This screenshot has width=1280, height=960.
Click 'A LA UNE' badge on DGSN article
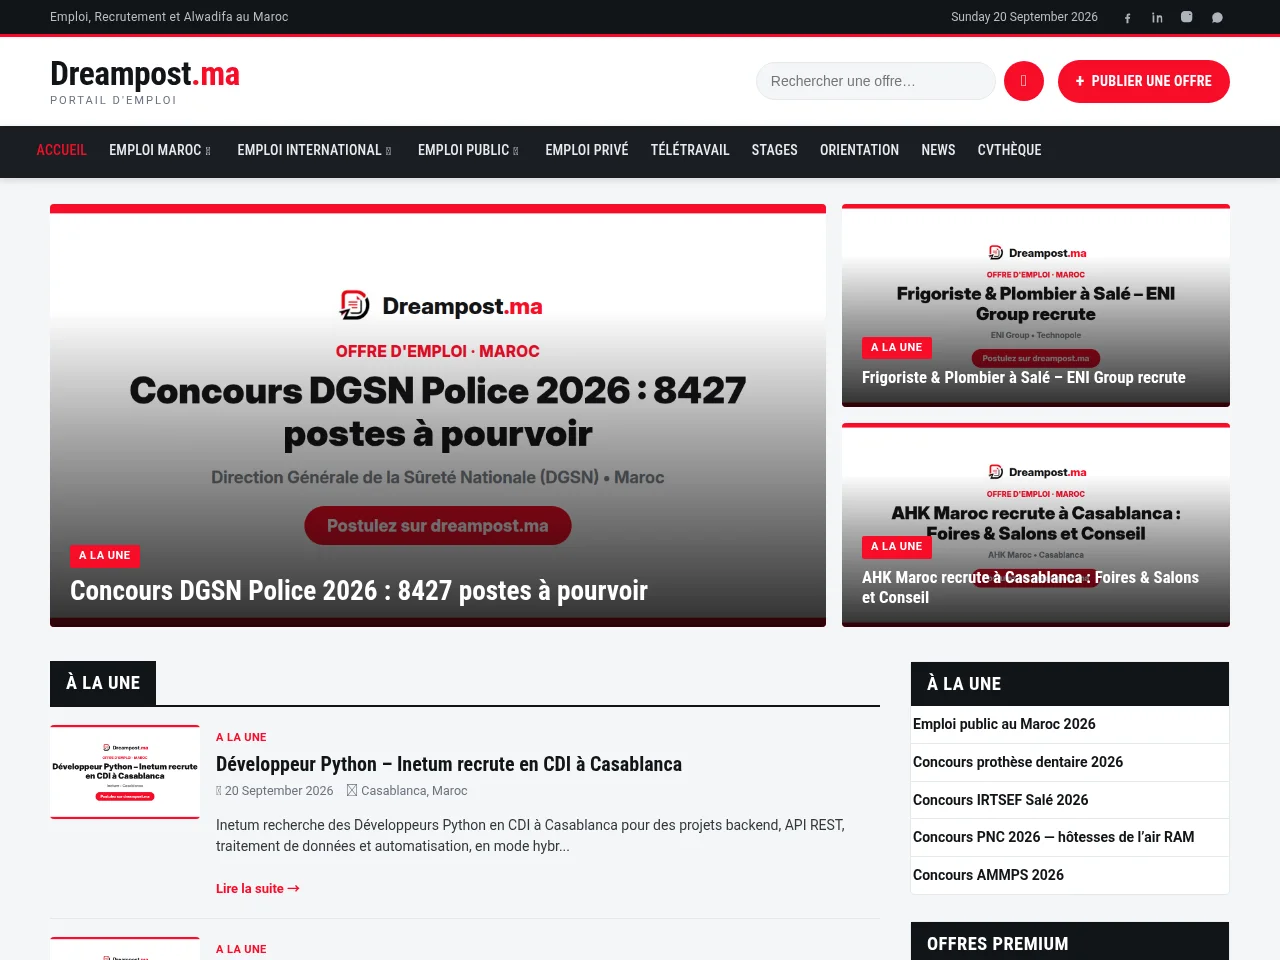point(105,555)
